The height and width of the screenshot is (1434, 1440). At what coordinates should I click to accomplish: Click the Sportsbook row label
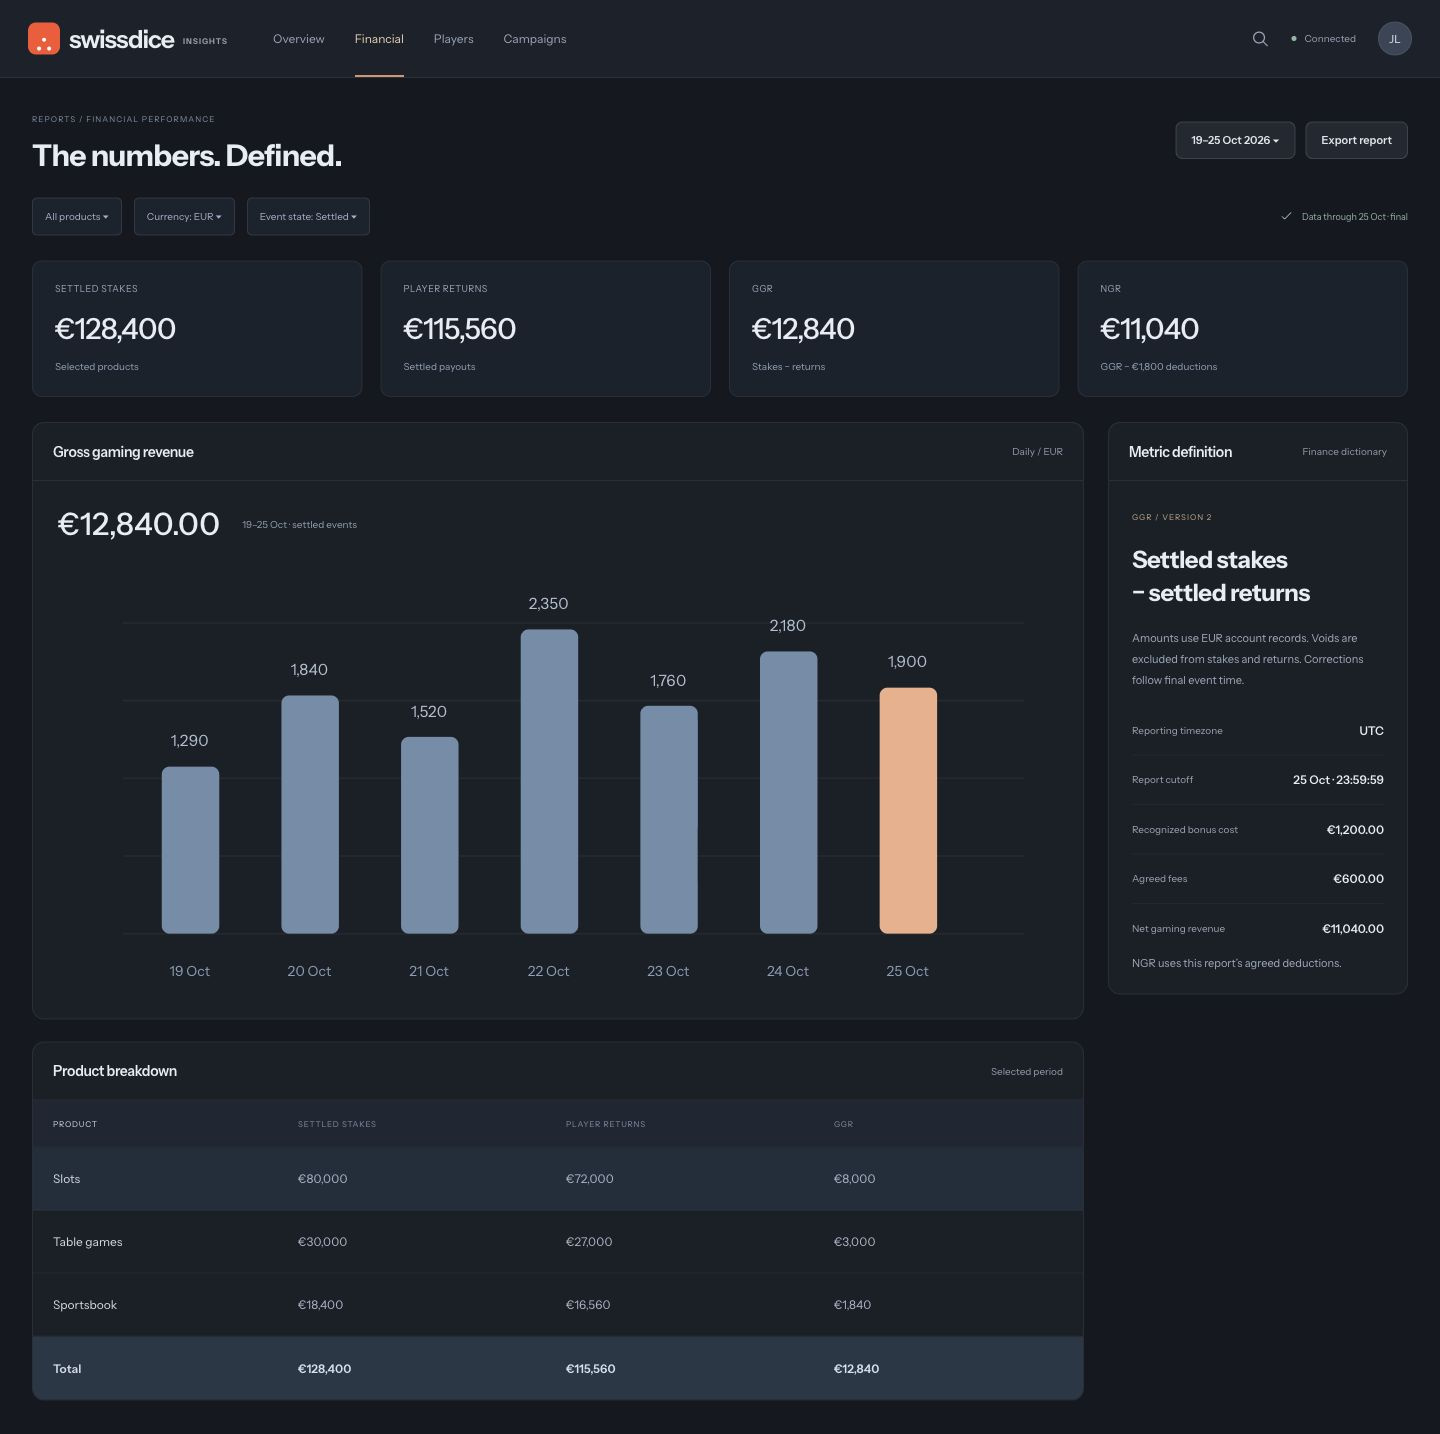point(85,1305)
